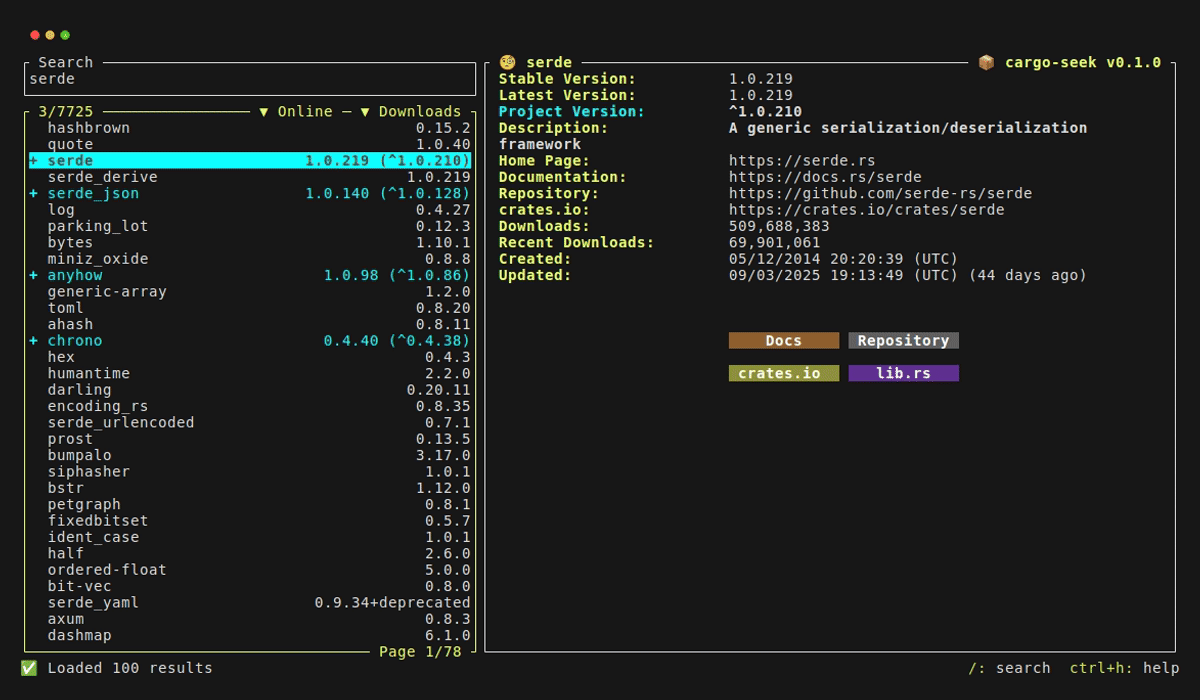Click the green maximize window dot
This screenshot has height=700, width=1200.
tap(65, 35)
